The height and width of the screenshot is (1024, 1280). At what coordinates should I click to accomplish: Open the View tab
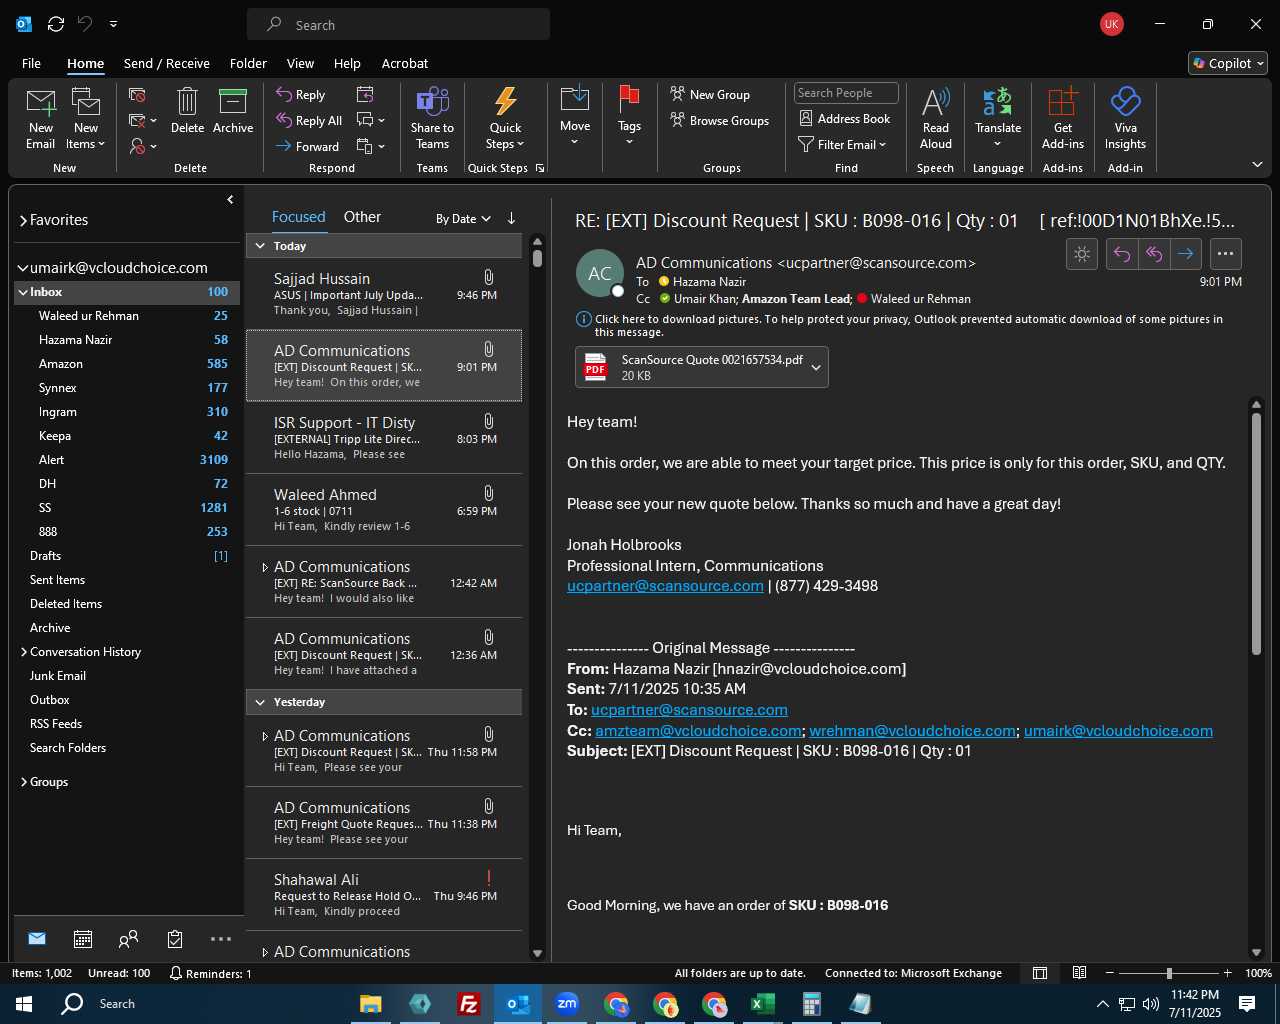point(300,63)
